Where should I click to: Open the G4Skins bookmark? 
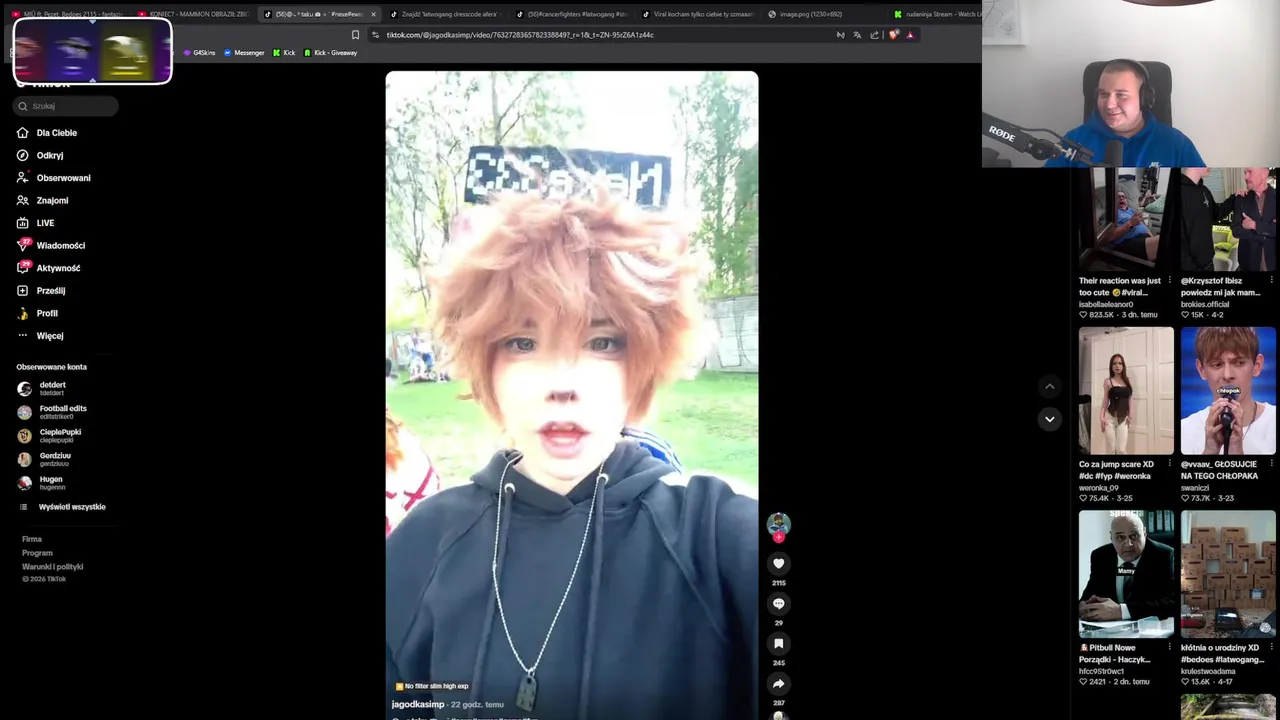tap(199, 53)
